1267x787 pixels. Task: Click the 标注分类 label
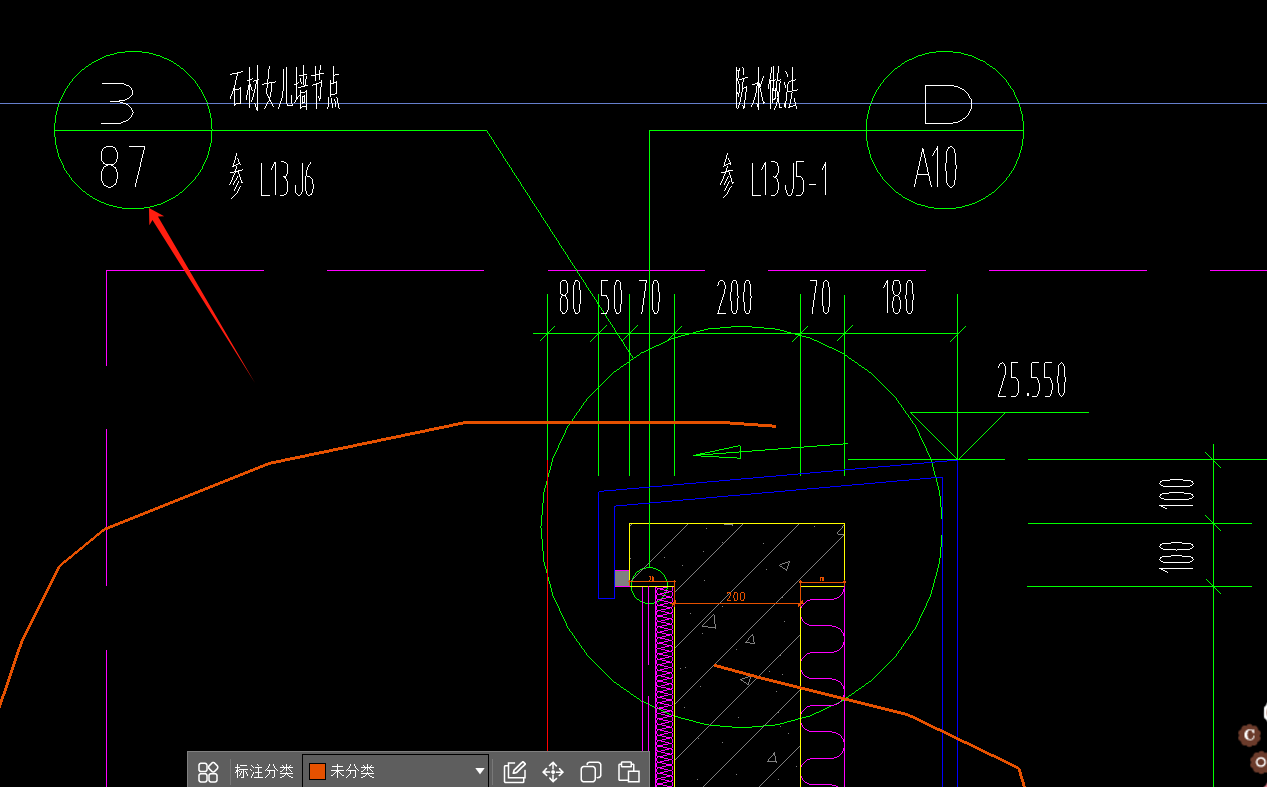(x=264, y=771)
